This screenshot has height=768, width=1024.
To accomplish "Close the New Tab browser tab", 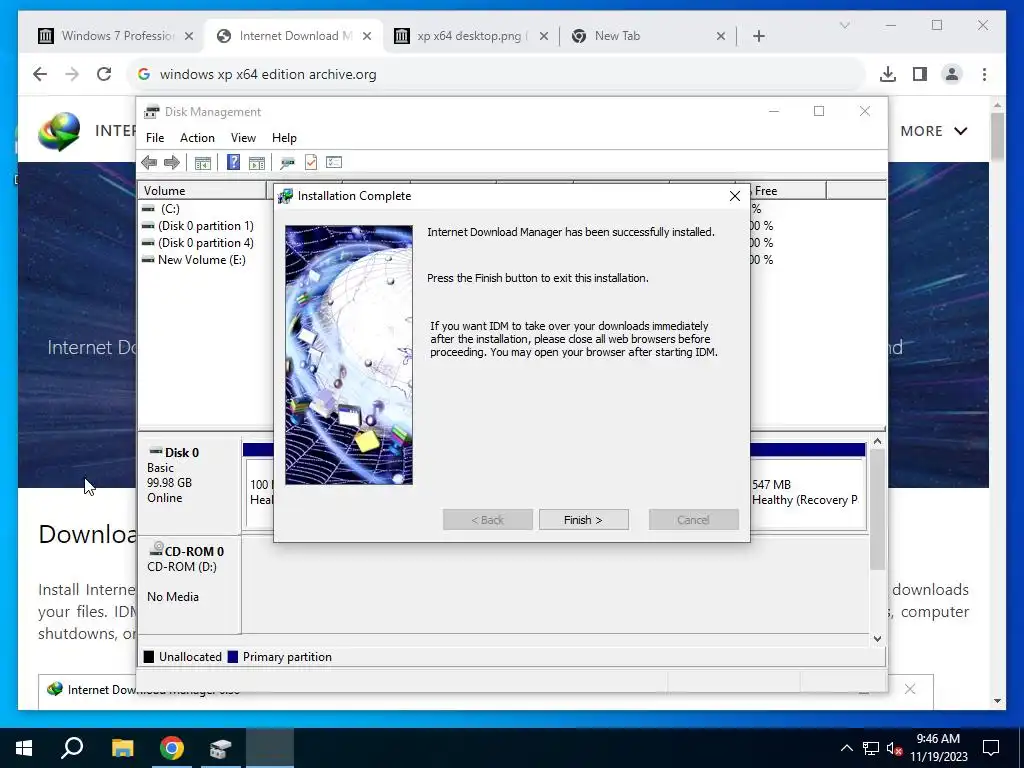I will tap(721, 37).
